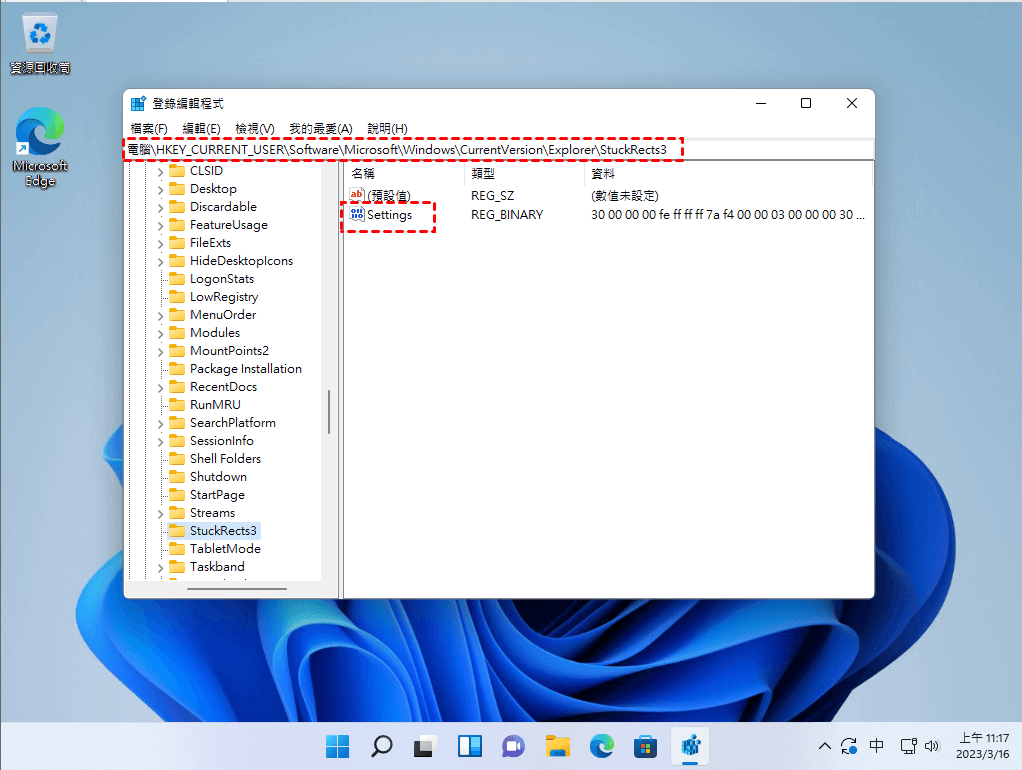Expand the Discardable key

(160, 208)
